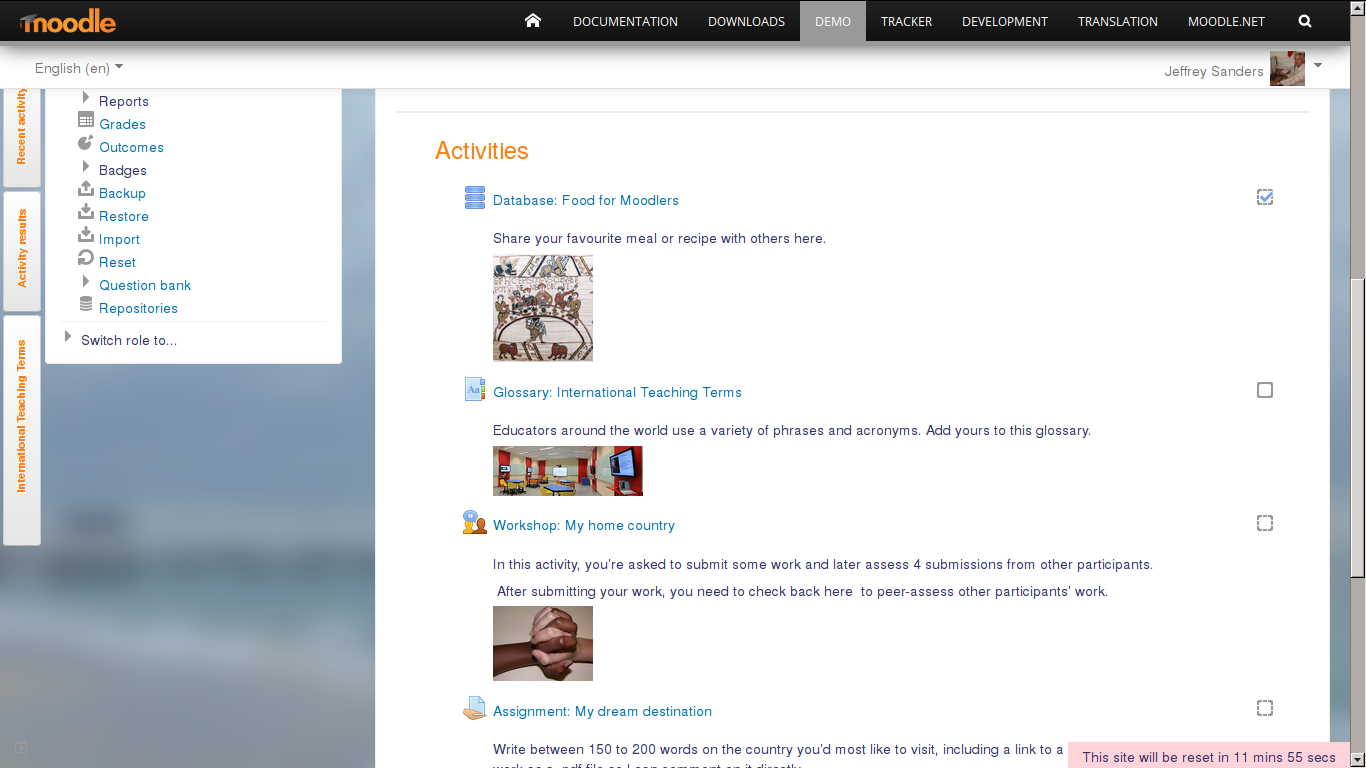The width and height of the screenshot is (1366, 768).
Task: Click Workshop: My home country completion box
Action: [1265, 523]
